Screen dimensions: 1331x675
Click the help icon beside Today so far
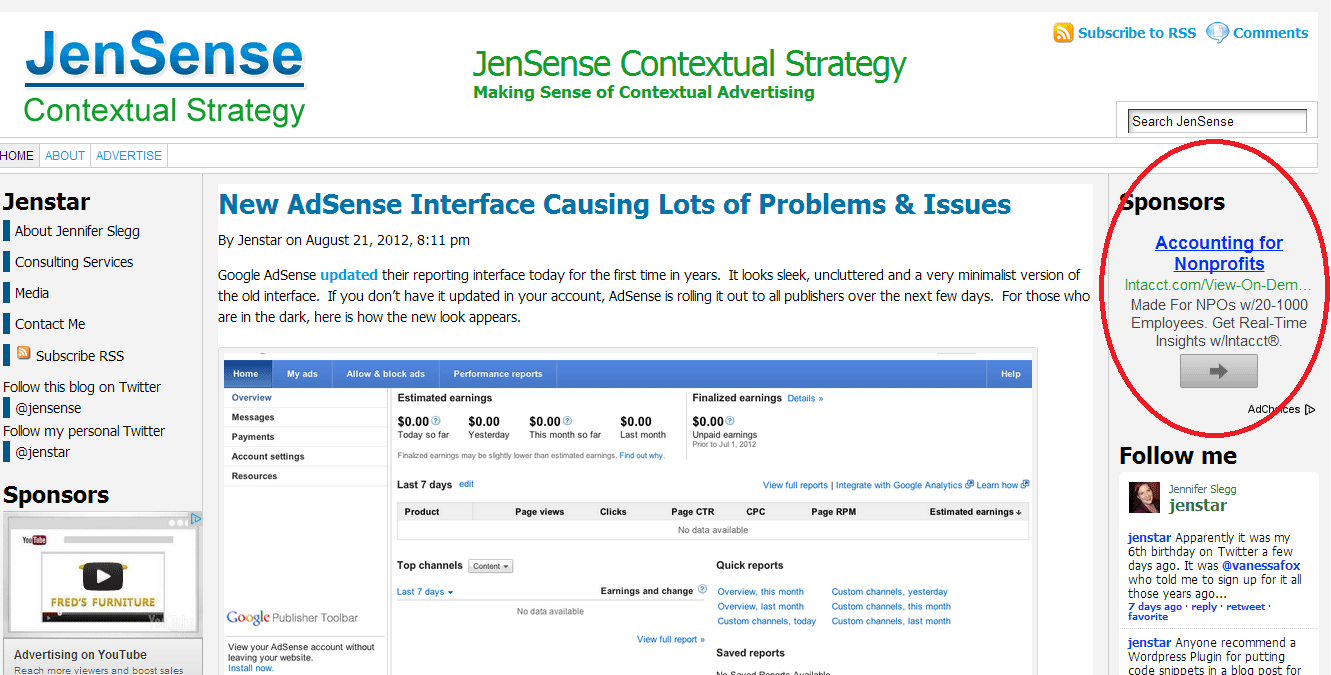436,421
